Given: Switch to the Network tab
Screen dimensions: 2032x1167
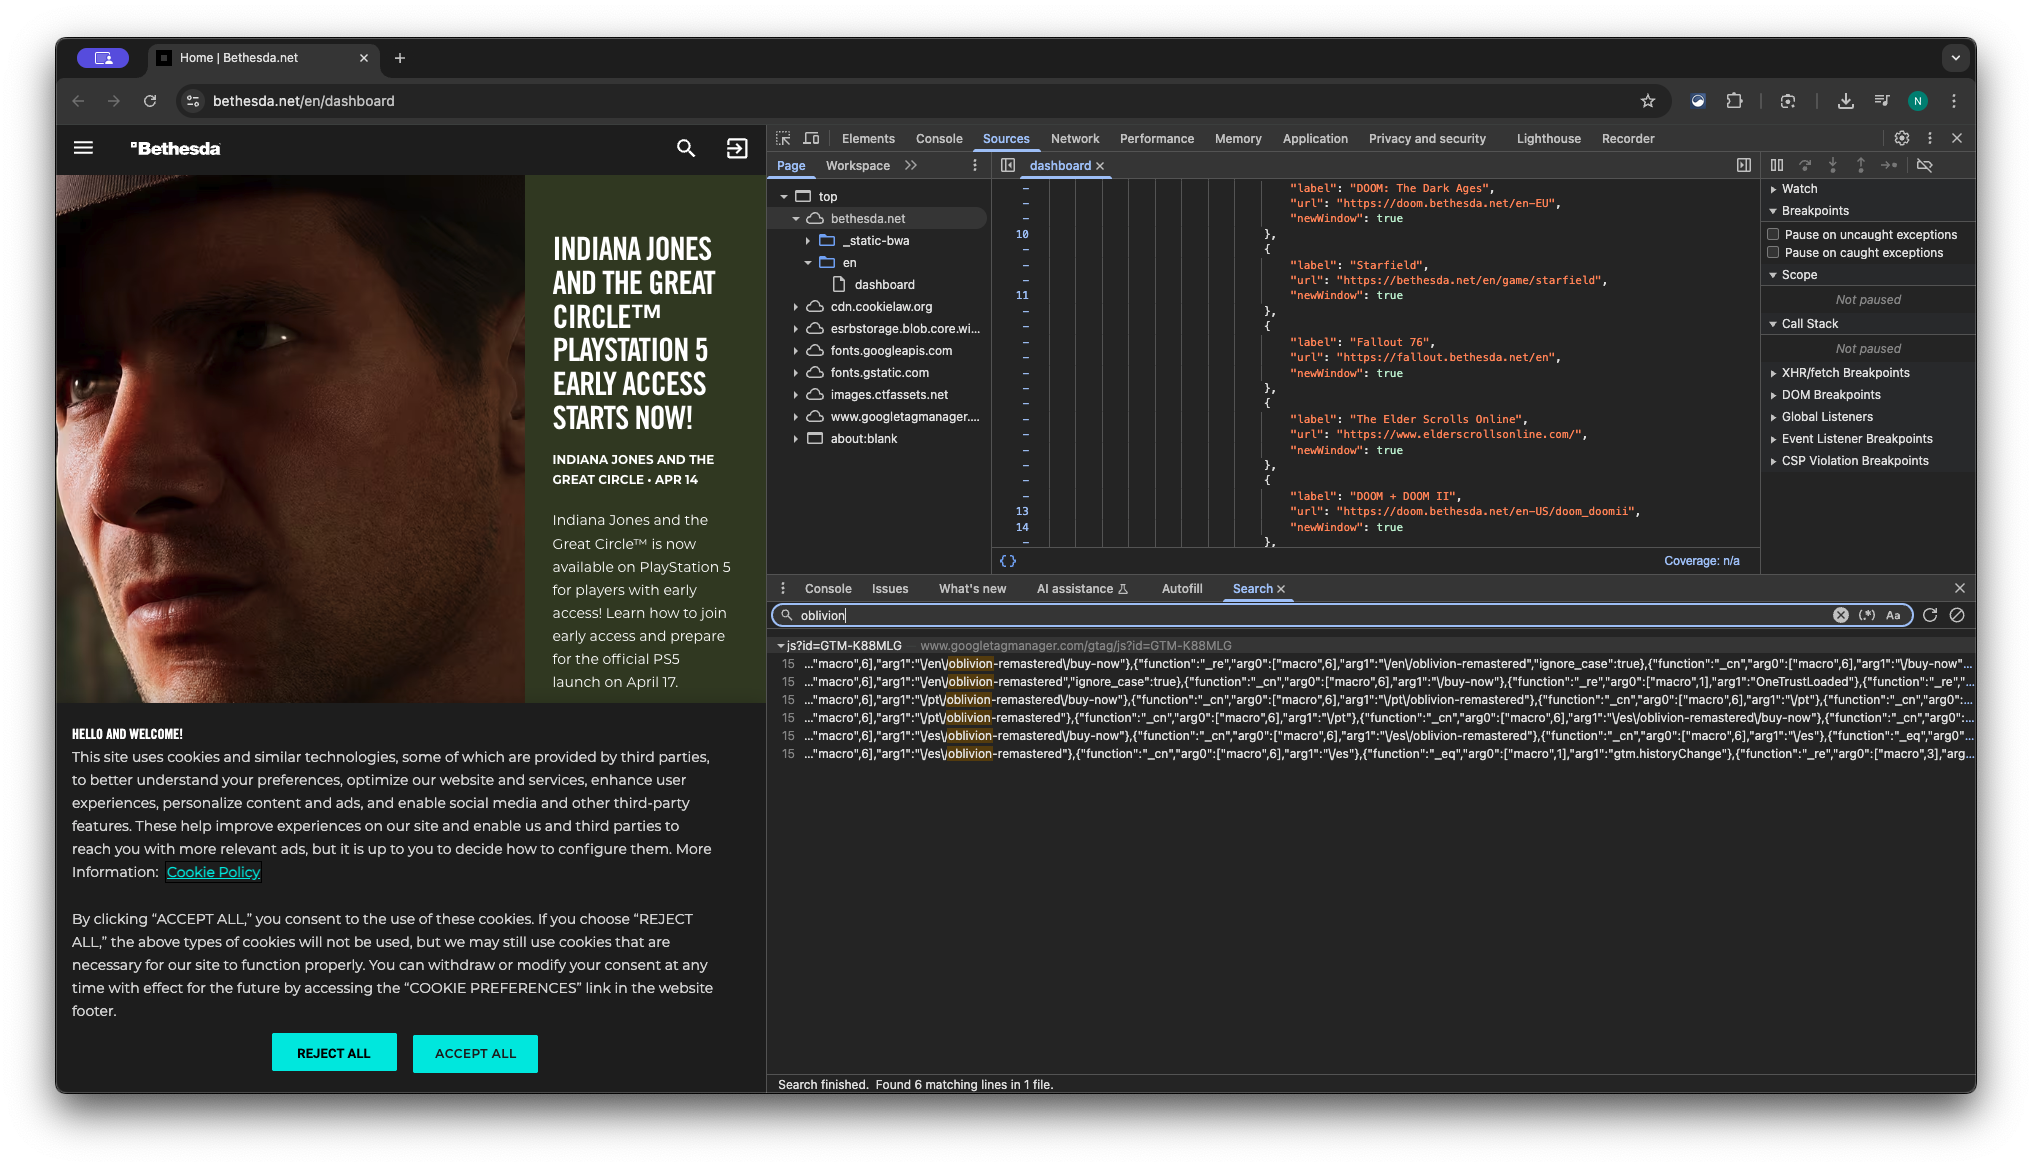Looking at the screenshot, I should click(1074, 138).
